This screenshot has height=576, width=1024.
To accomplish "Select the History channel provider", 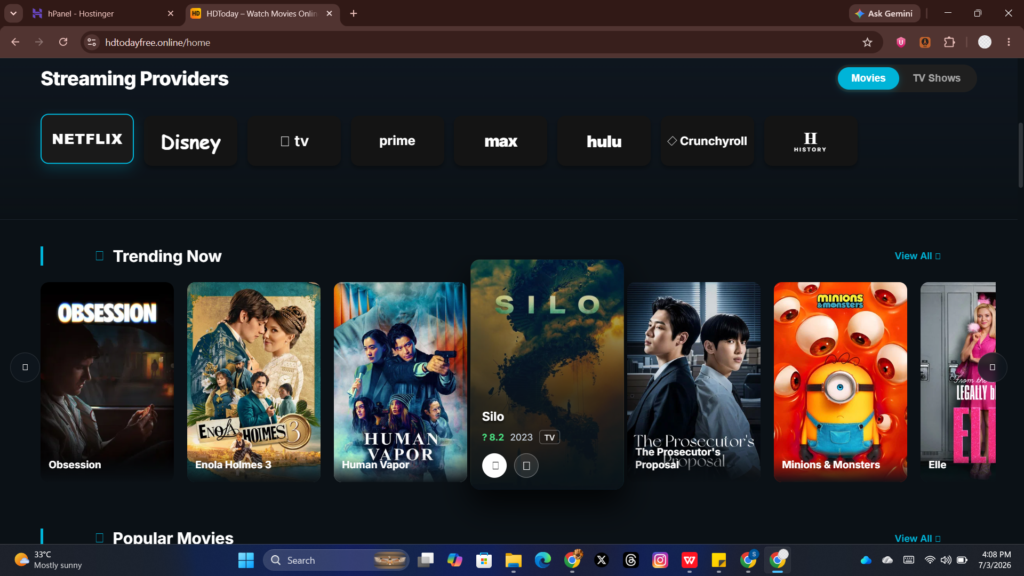I will tap(810, 141).
